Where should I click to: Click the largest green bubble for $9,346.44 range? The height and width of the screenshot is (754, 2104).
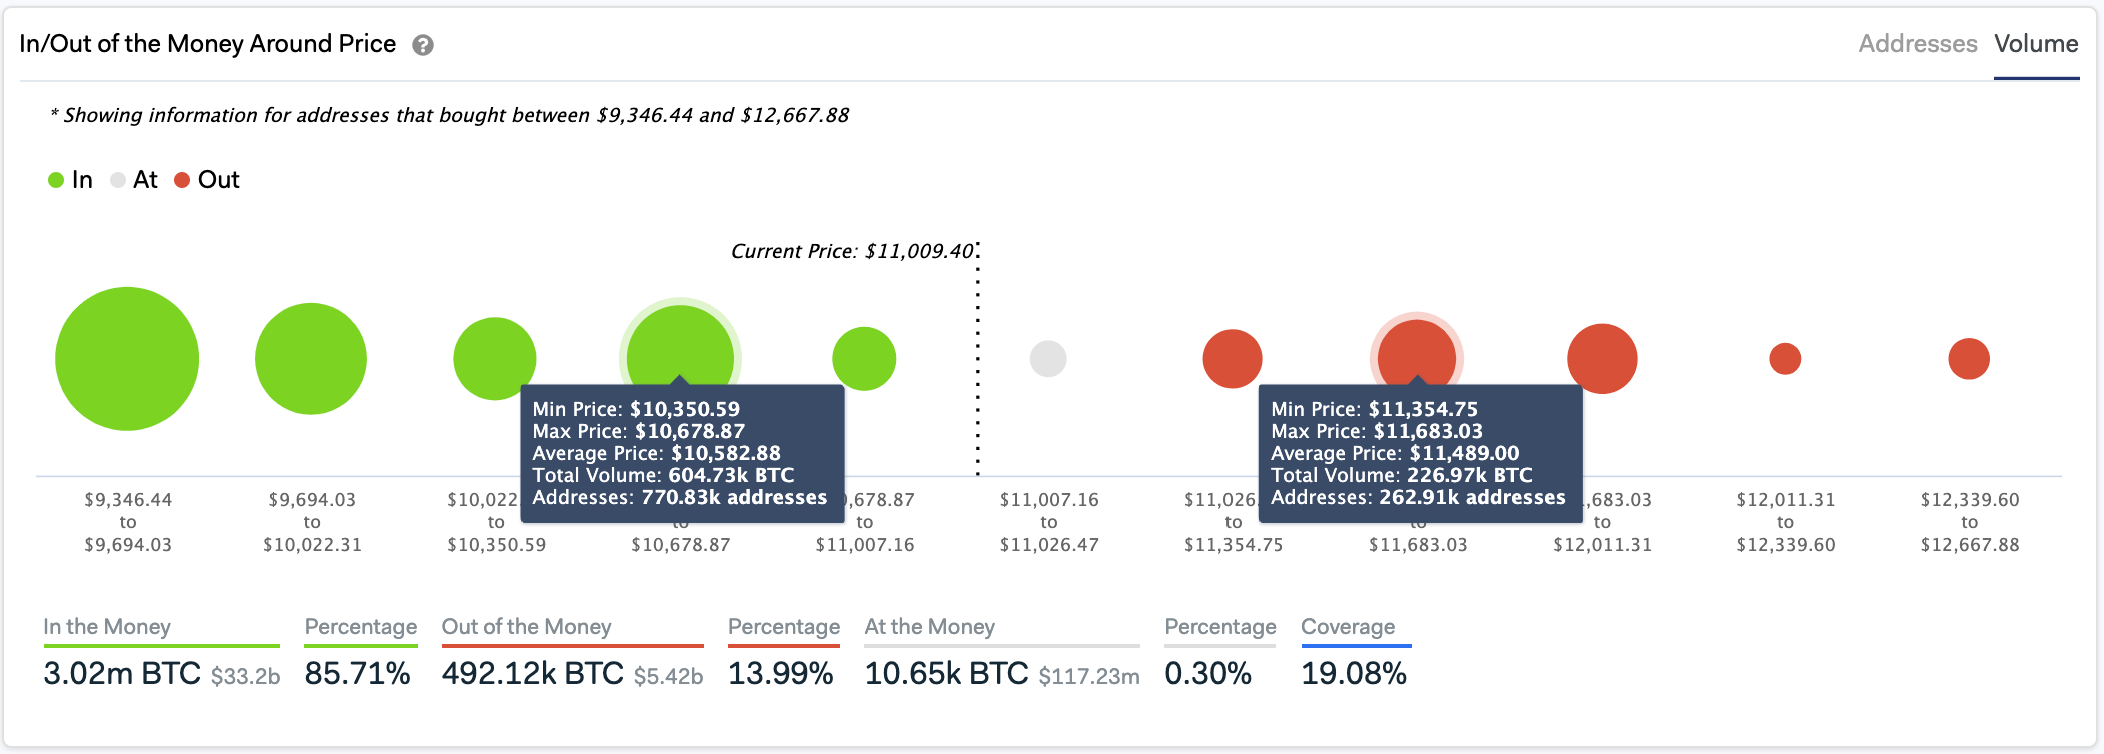(x=127, y=358)
